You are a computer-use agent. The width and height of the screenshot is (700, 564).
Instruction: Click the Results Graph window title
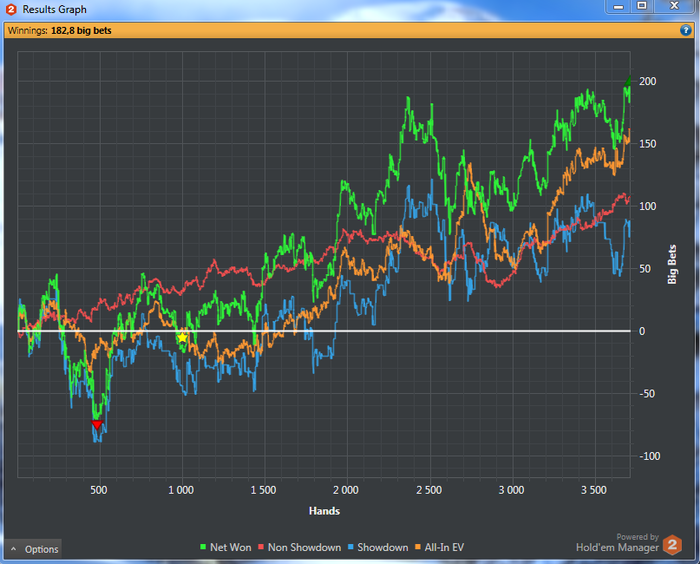click(x=54, y=9)
